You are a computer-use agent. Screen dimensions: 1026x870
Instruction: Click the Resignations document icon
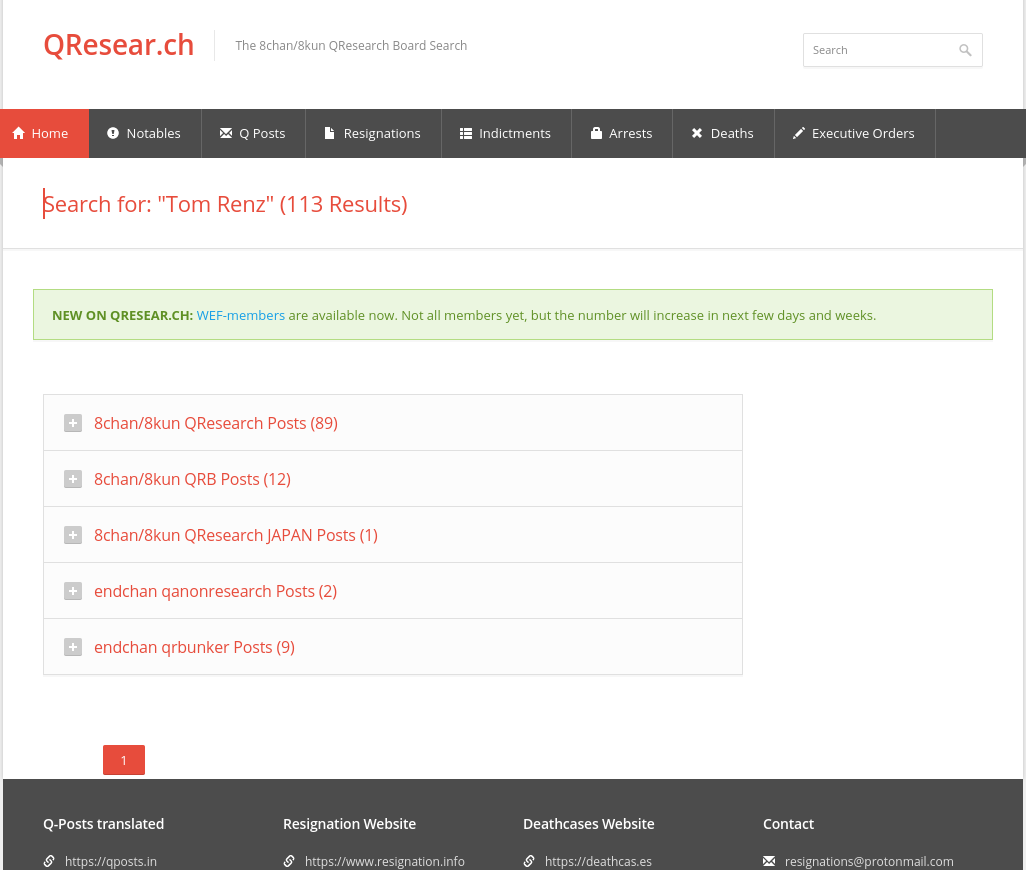330,133
